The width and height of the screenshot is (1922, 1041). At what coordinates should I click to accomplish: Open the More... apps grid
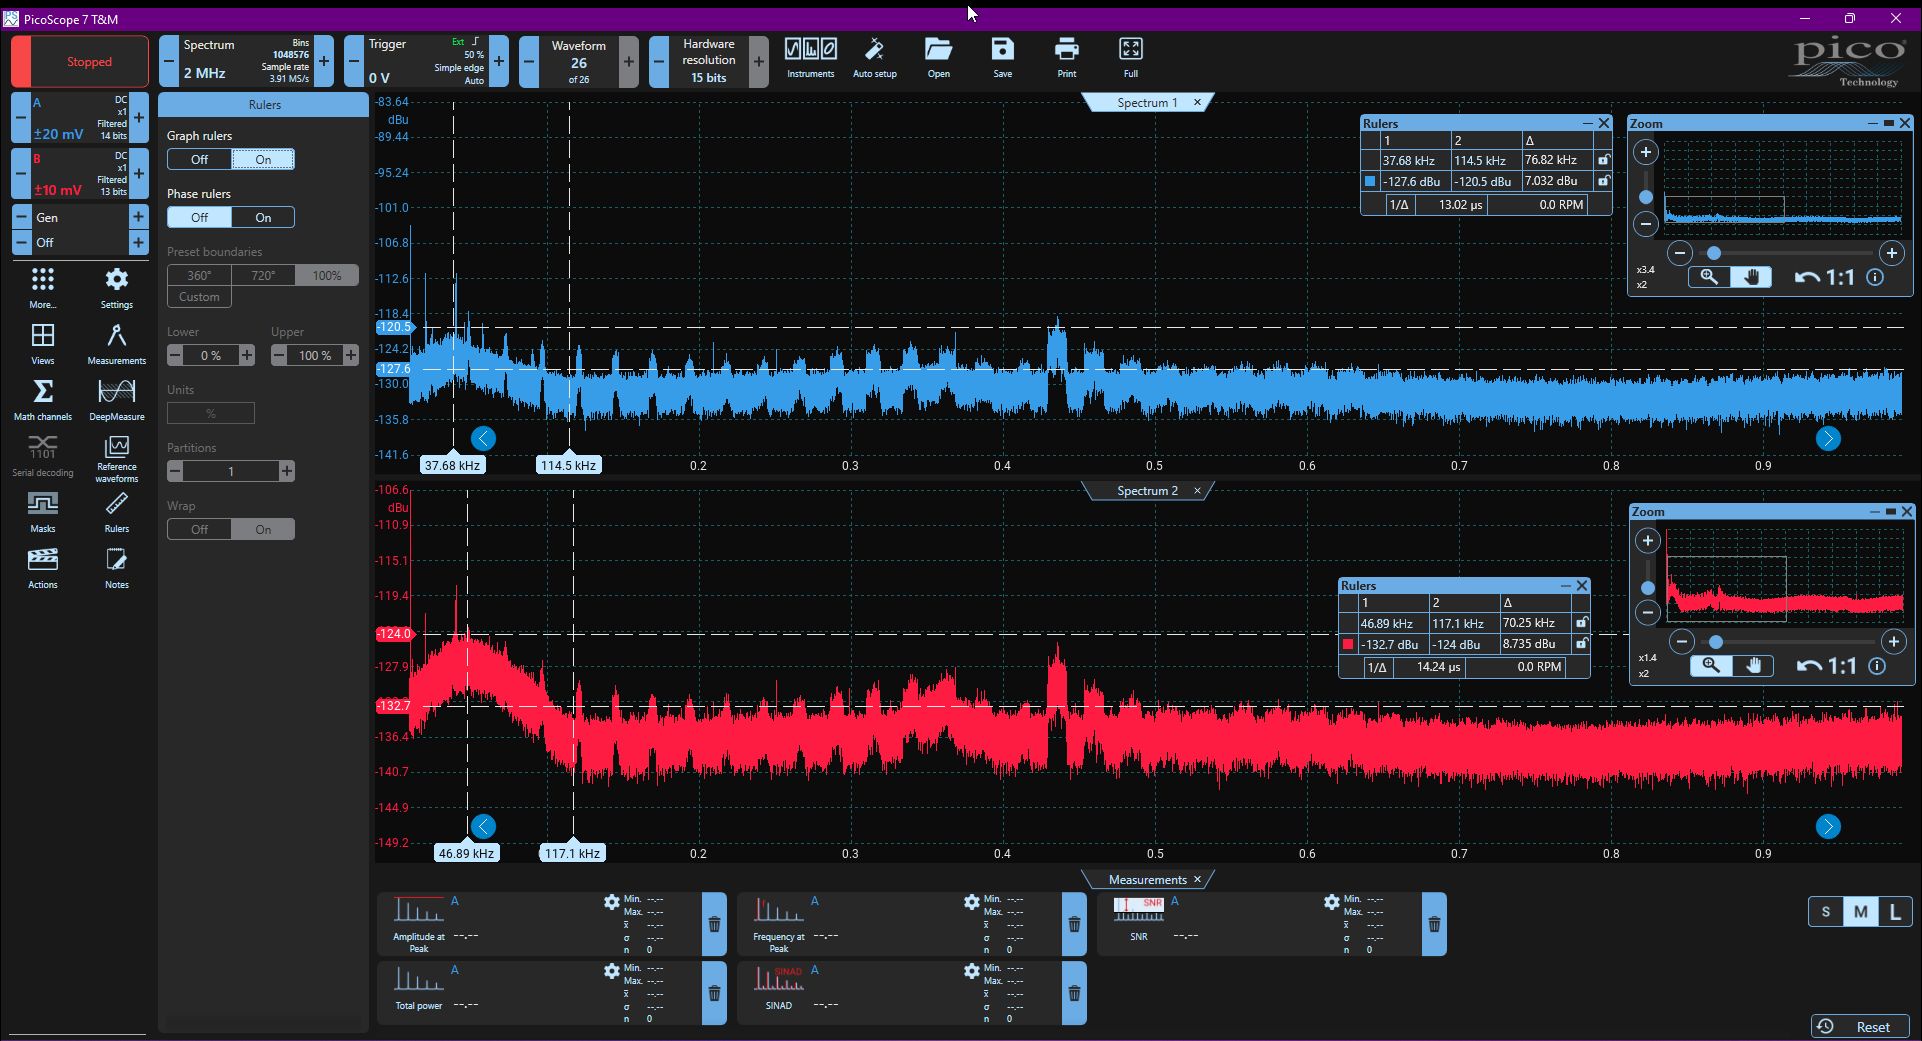click(x=42, y=288)
